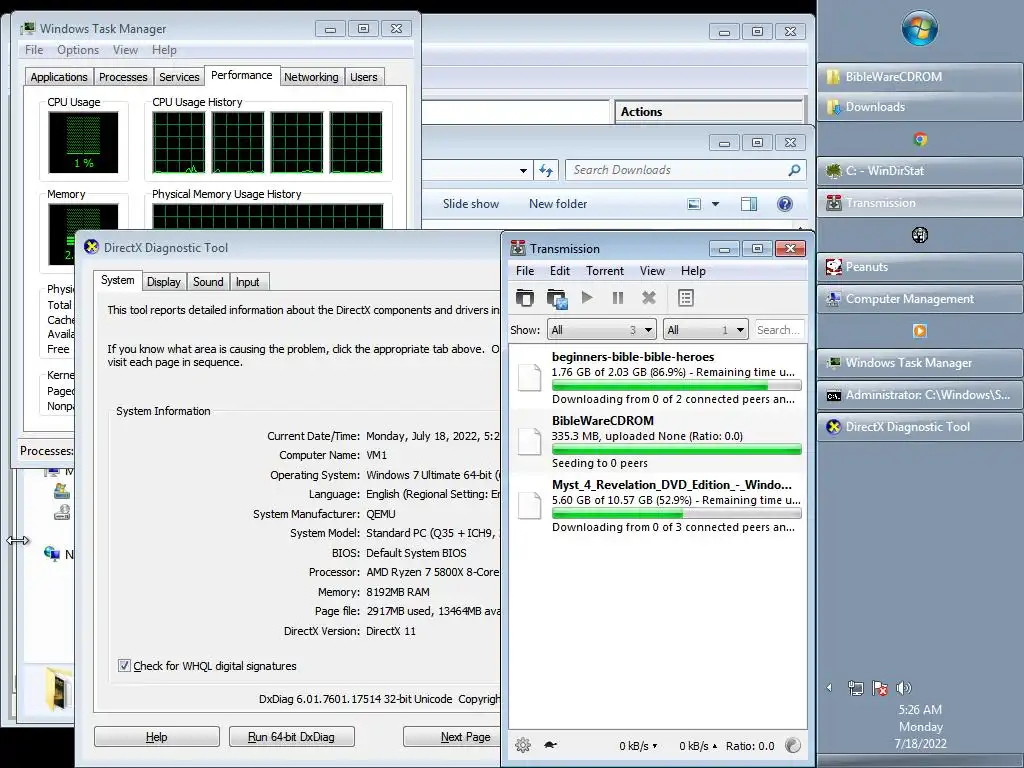Click the Open Torrent icon in Transmission toolbar

point(524,298)
